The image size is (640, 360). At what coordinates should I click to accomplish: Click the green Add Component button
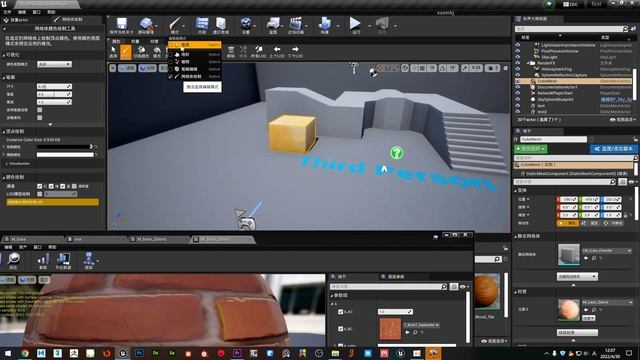531,149
